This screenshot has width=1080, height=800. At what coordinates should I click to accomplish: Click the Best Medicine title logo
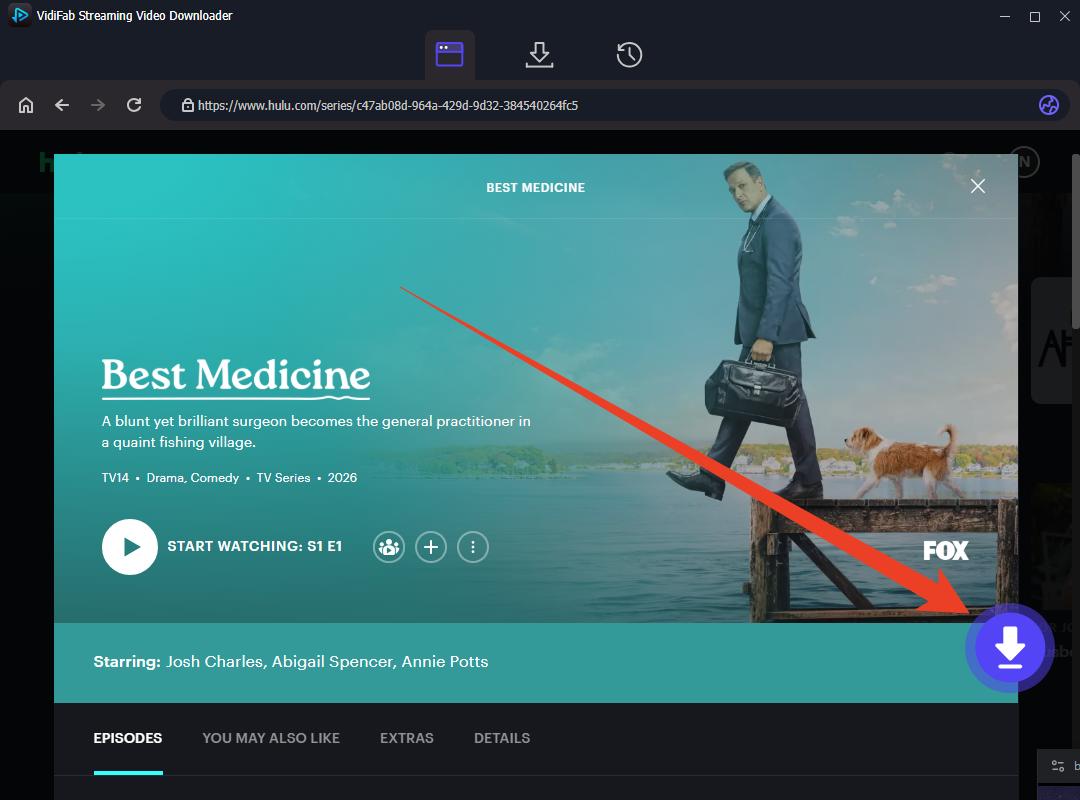(236, 378)
